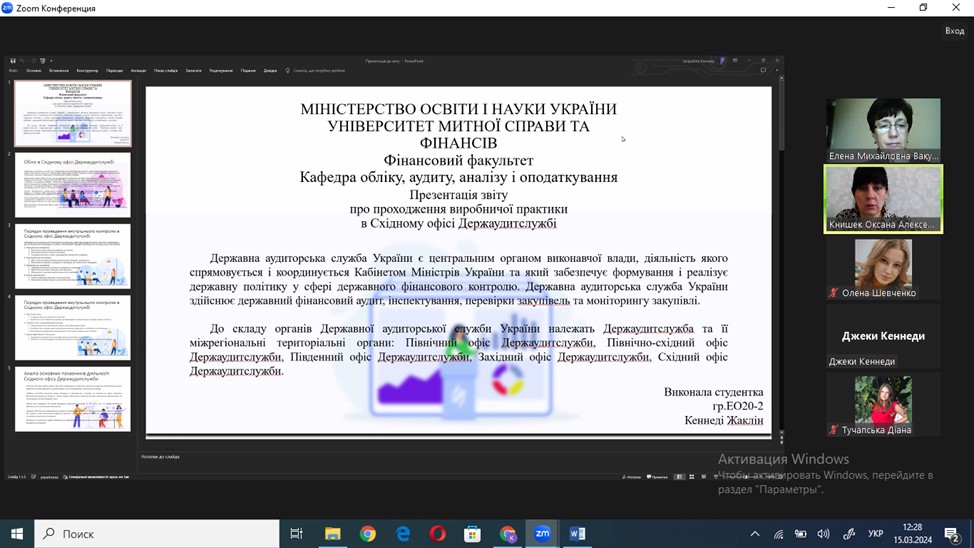This screenshot has height=548, width=974.
Task: Click the slide title text МІНІСТЕРСТВО ОСВІТИ І НАУКИ УКРАЇНИ
Action: click(x=458, y=109)
